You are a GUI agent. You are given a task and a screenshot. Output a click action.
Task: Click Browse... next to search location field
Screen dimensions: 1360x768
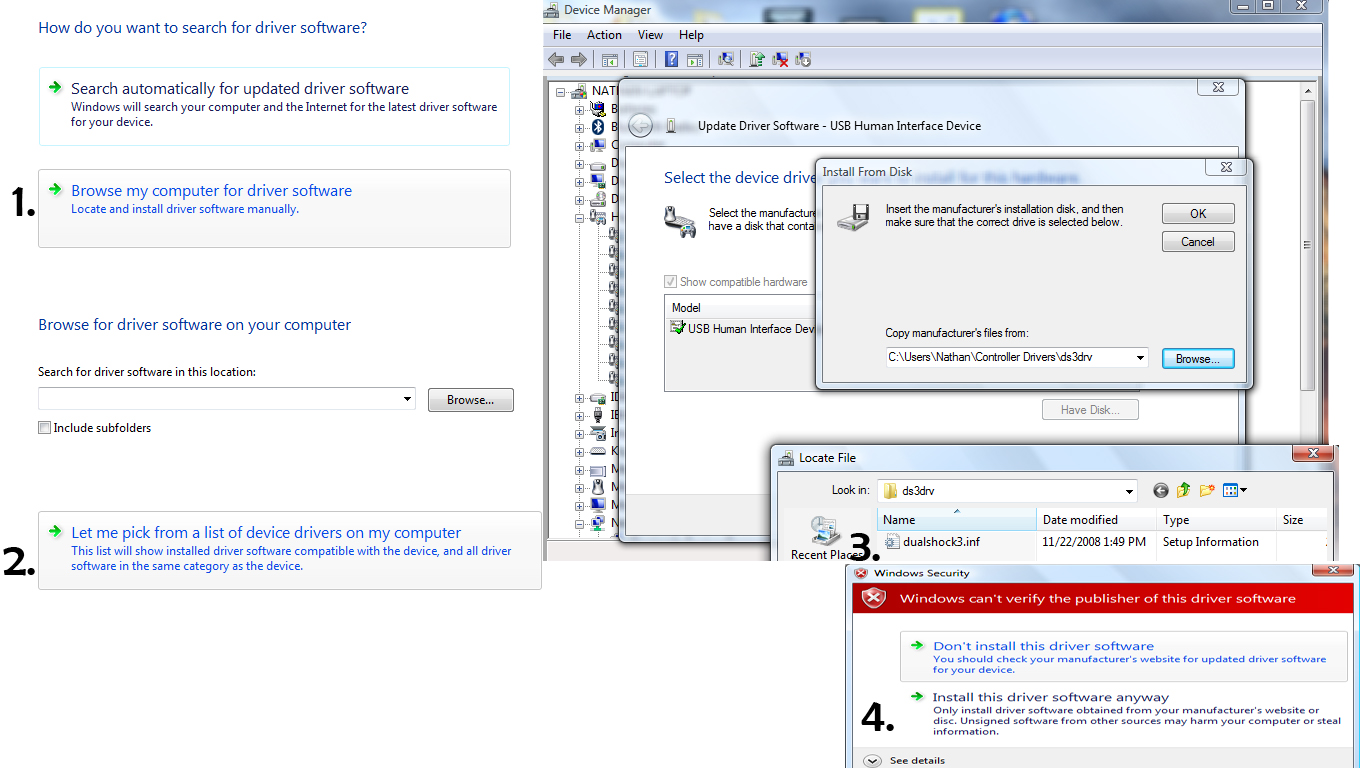pyautogui.click(x=470, y=400)
